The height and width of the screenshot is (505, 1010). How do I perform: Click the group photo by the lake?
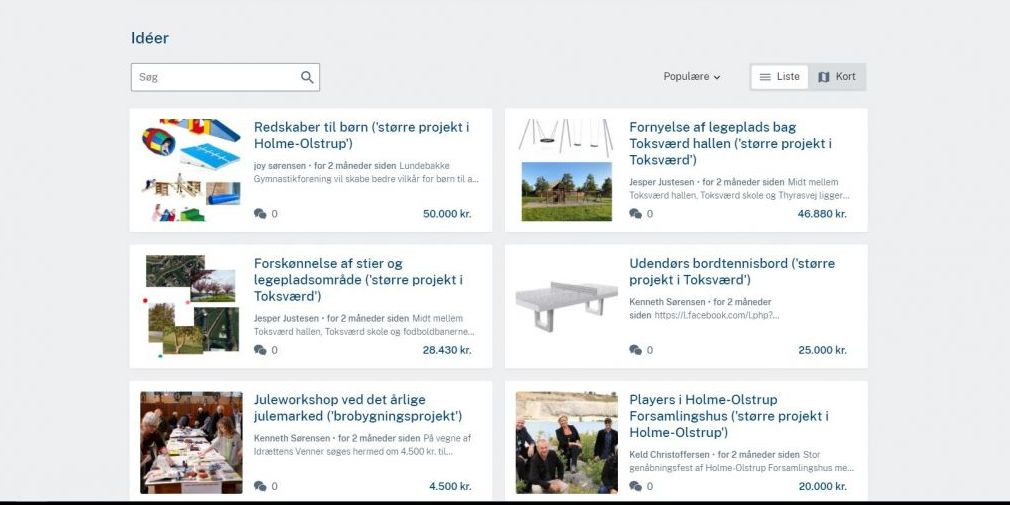point(567,443)
